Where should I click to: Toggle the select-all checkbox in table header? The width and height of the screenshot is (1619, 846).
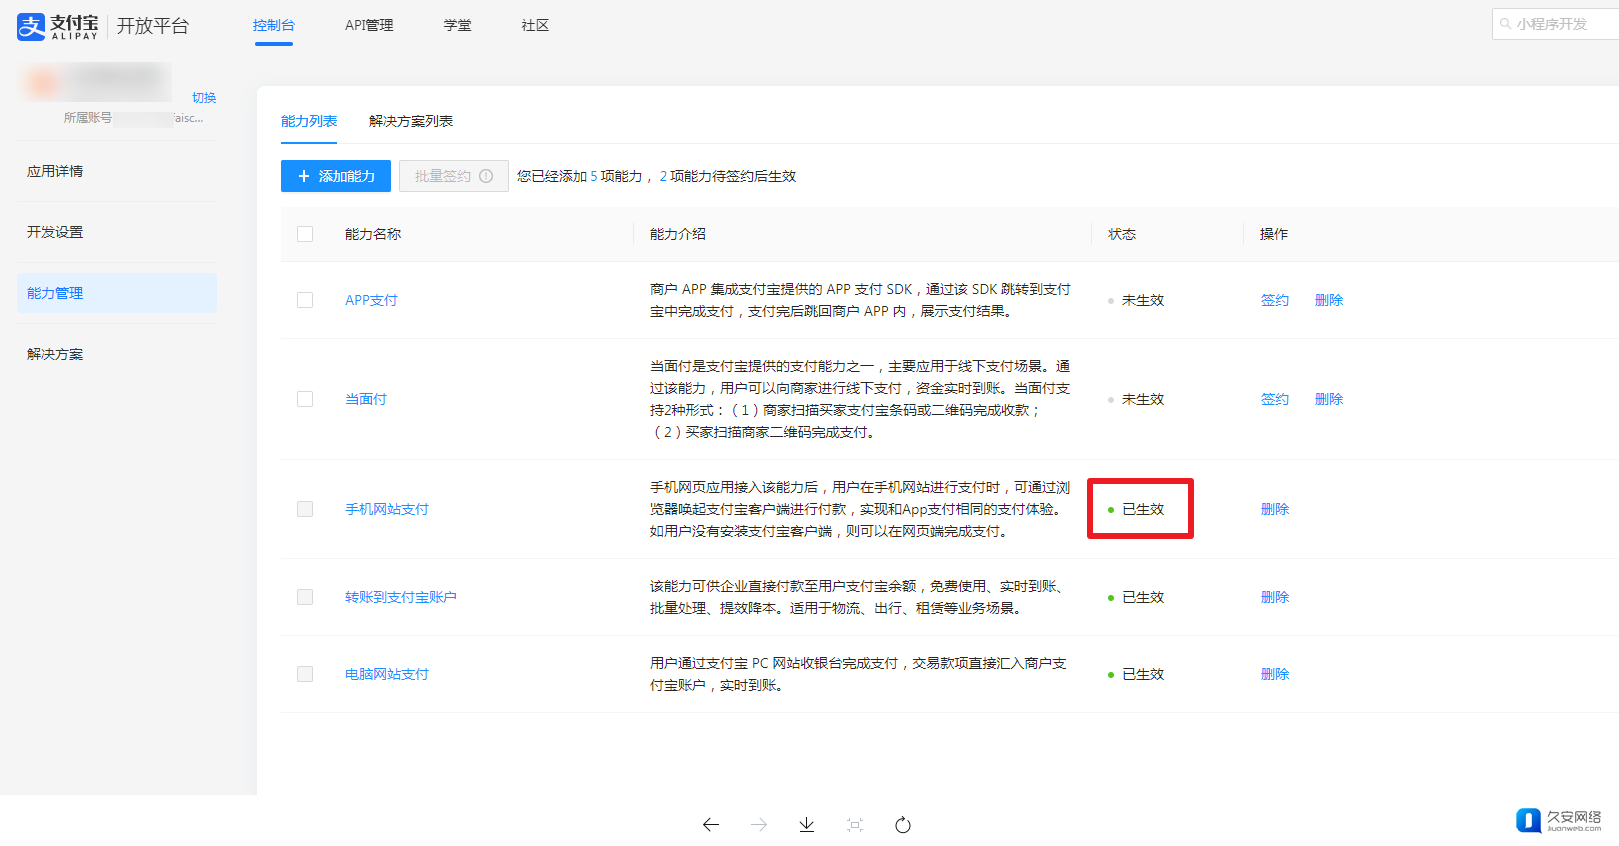tap(305, 234)
